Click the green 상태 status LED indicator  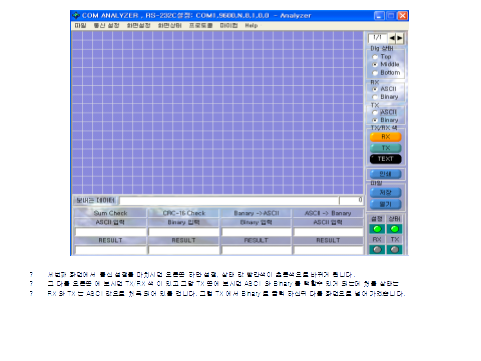pyautogui.click(x=394, y=229)
